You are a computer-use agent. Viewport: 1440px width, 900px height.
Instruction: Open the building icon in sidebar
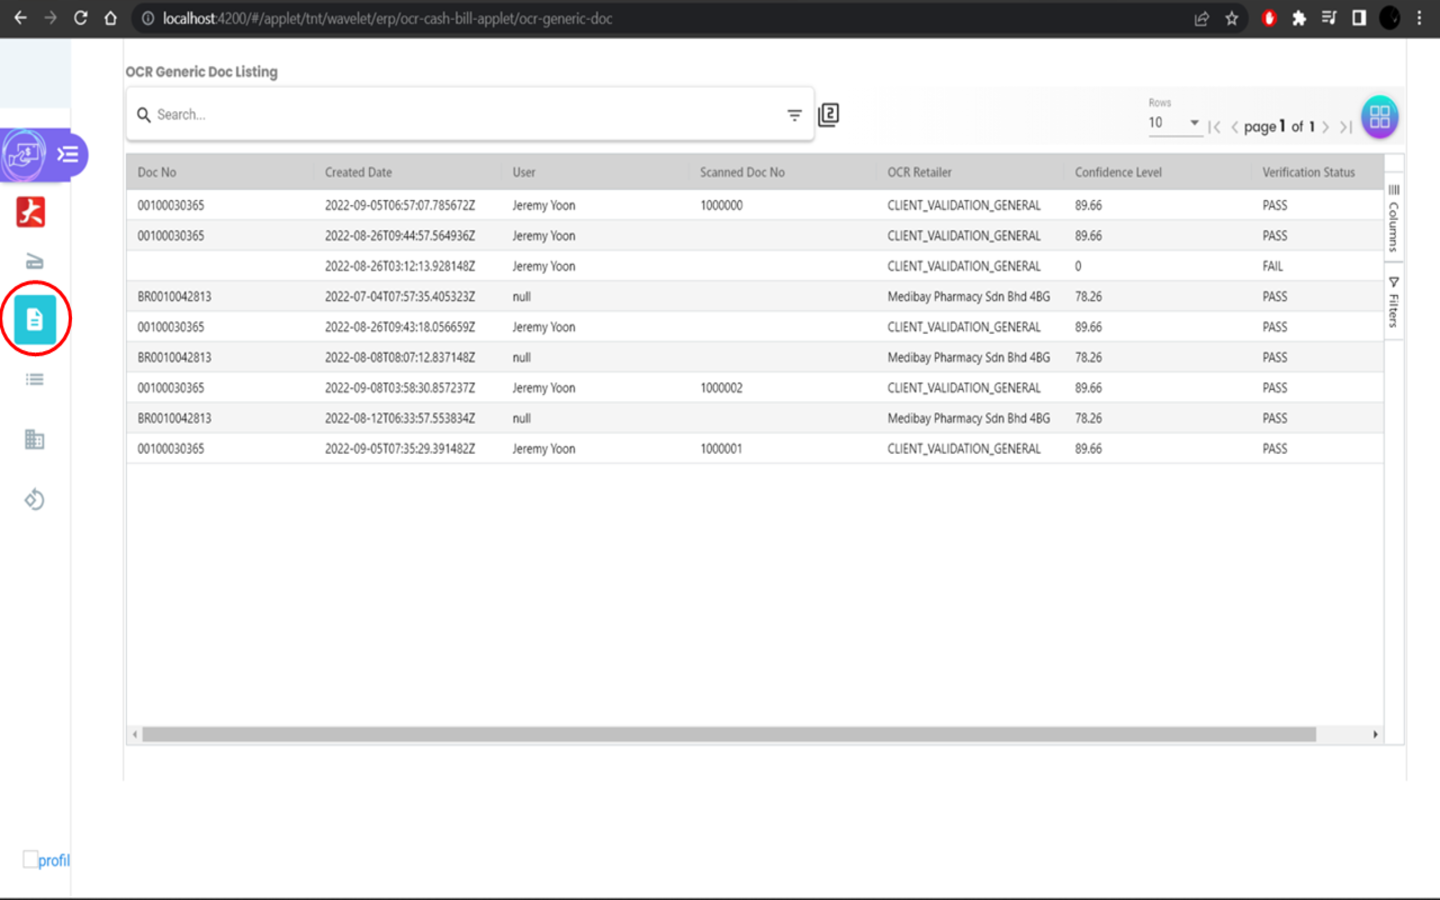tap(35, 439)
